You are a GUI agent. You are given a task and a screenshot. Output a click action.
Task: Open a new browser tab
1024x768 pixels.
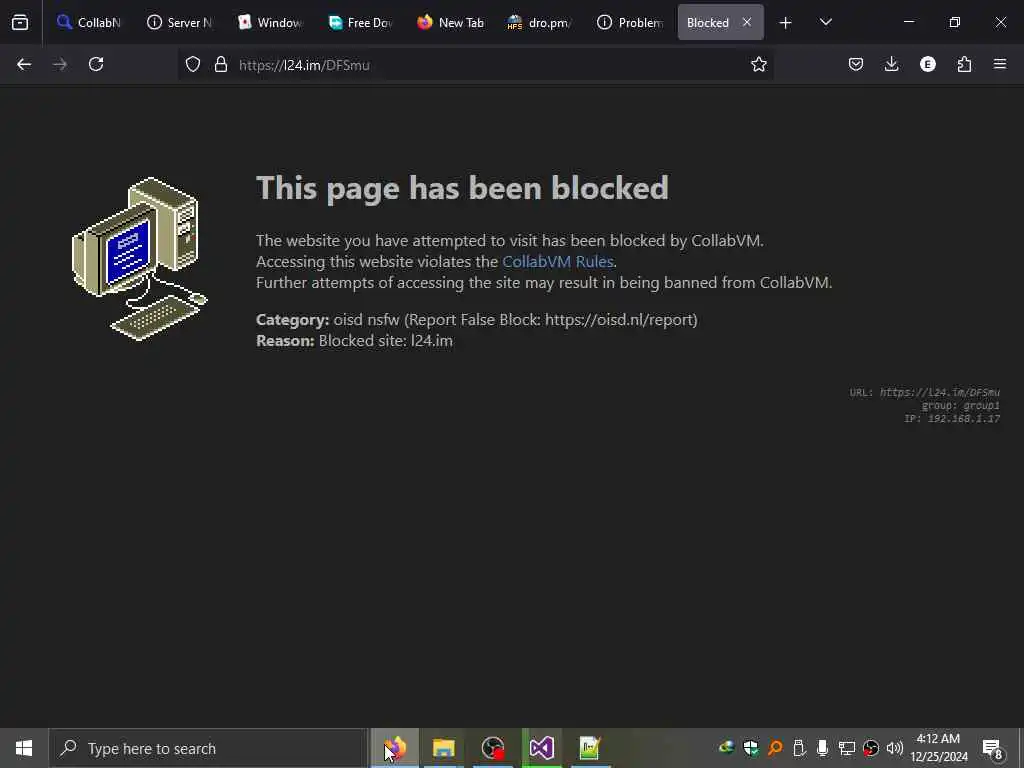tap(786, 23)
